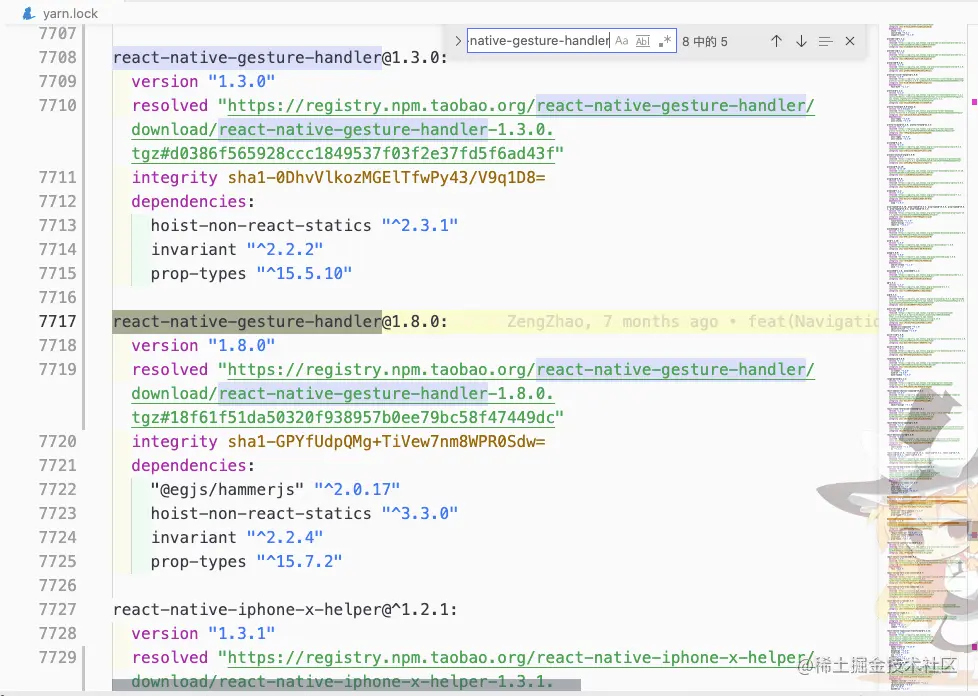Click react-native-iphone-x-helper@^1.2.1 heading
978x696 pixels.
click(285, 609)
